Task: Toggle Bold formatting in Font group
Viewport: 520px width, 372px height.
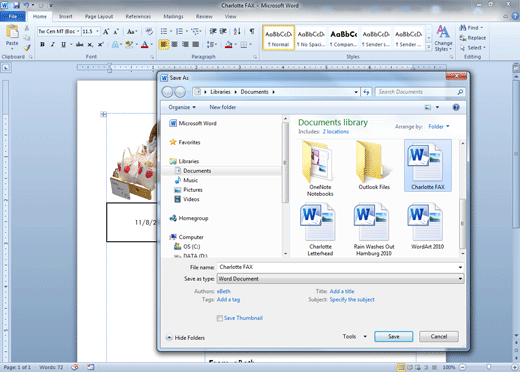Action: (42, 44)
